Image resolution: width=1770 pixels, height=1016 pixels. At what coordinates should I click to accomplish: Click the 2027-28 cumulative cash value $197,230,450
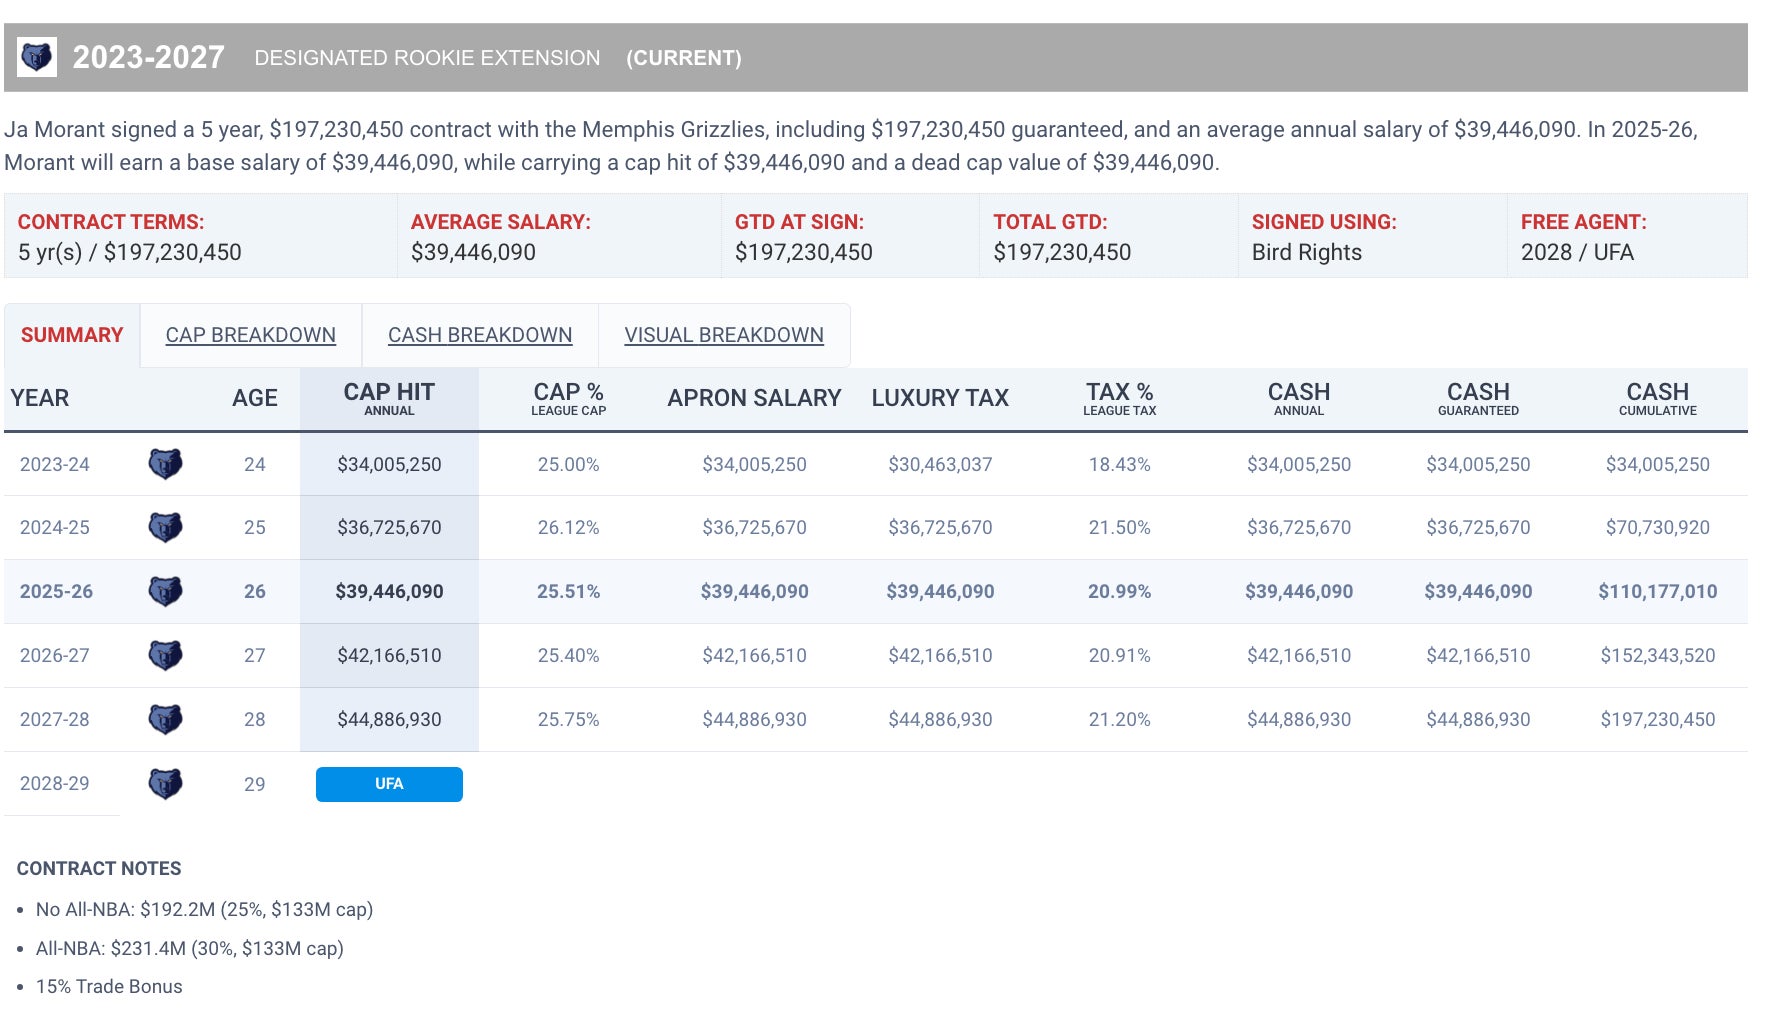pos(1657,719)
